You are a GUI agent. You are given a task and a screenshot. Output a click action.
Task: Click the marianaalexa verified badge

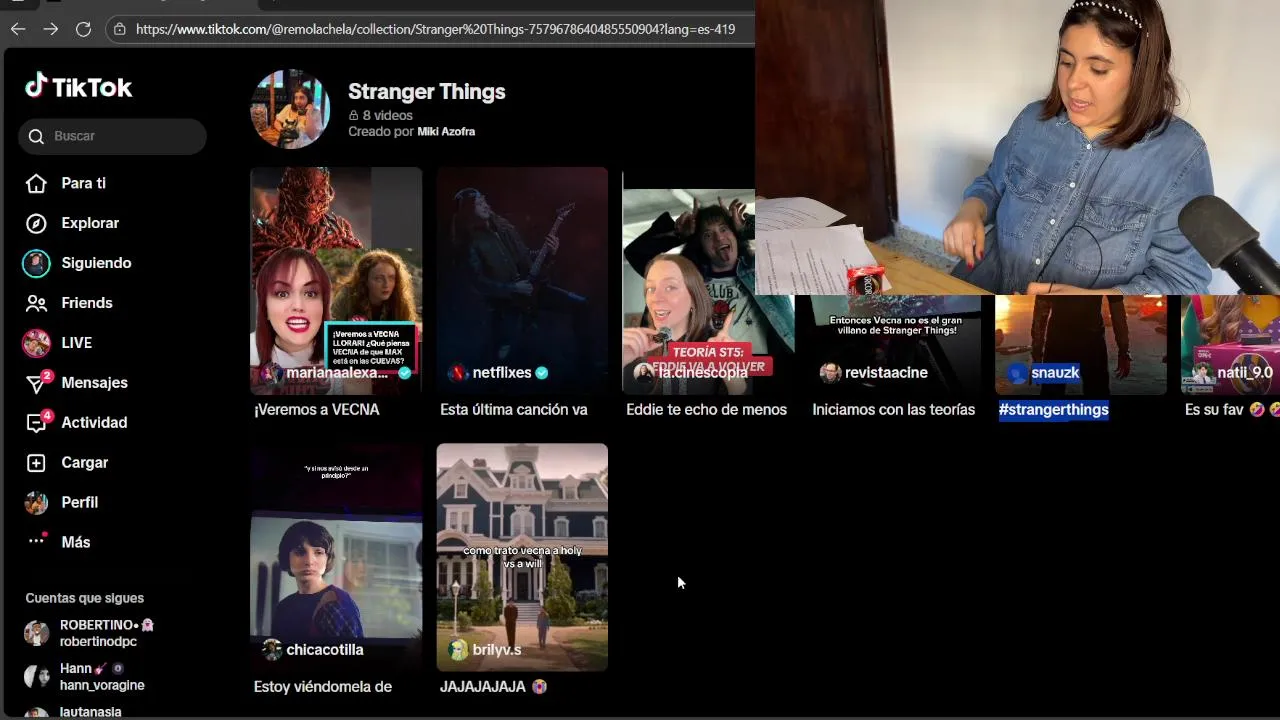tap(405, 372)
